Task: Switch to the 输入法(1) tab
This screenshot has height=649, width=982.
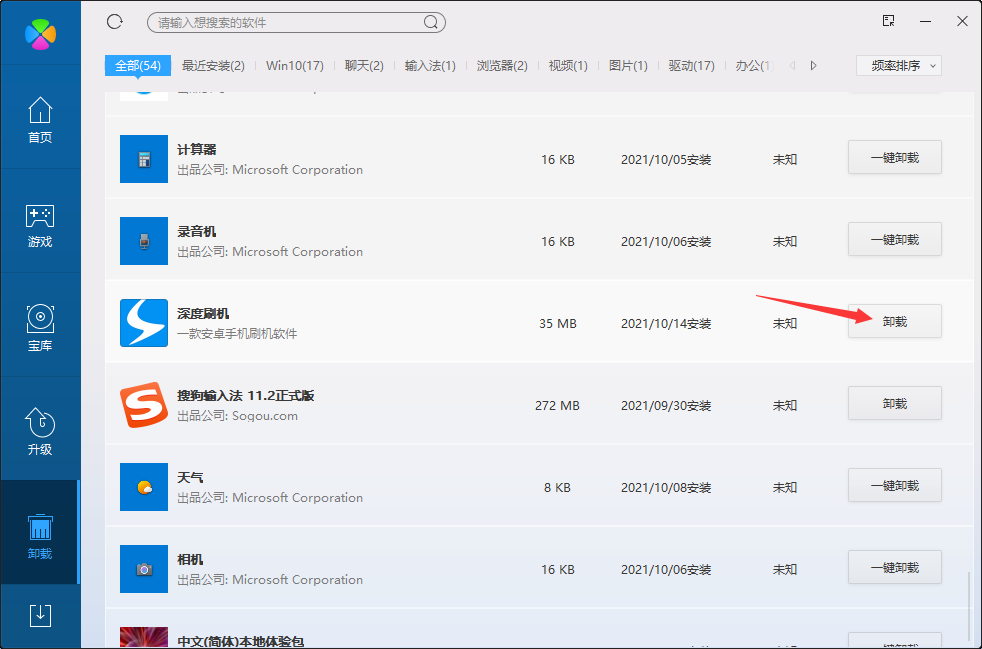Action: tap(430, 66)
